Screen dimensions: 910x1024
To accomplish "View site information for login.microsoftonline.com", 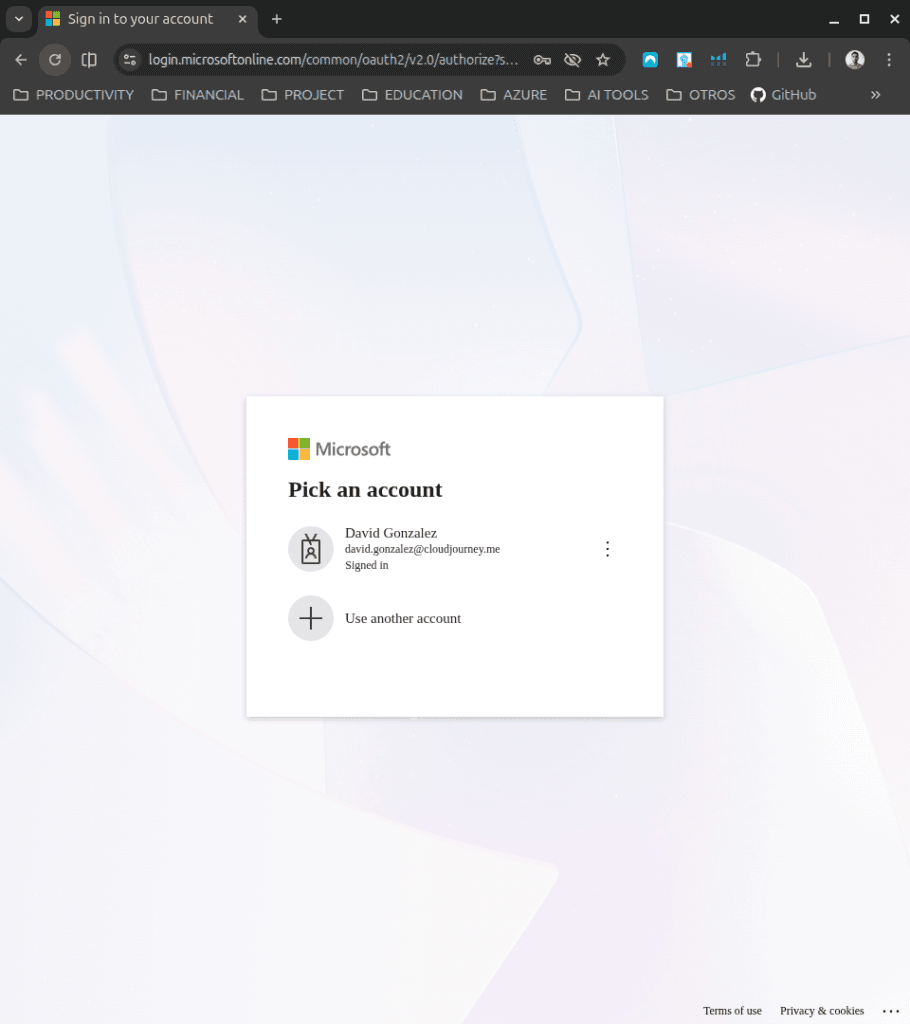I will [x=129, y=60].
